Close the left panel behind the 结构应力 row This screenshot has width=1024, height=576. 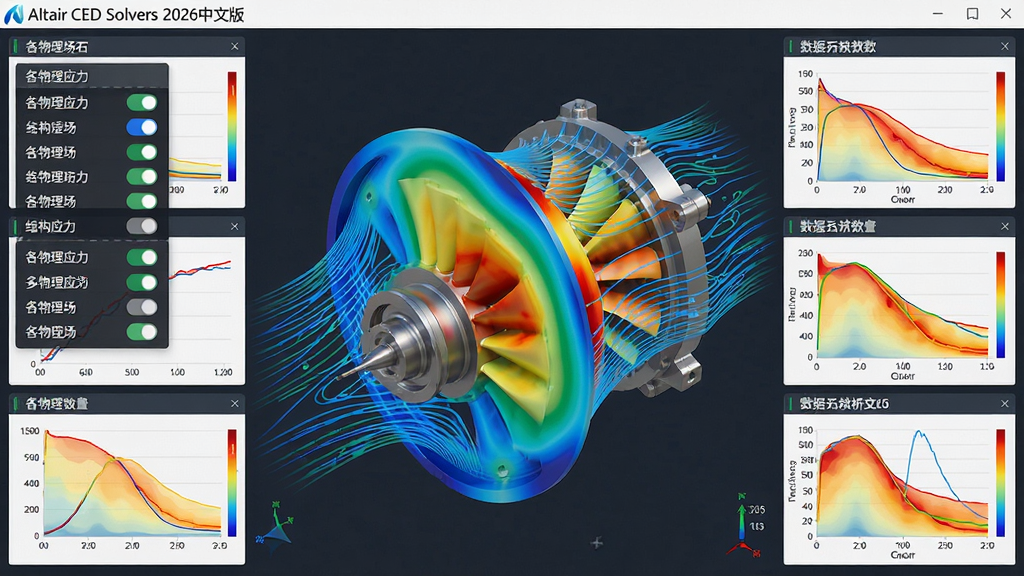[x=234, y=226]
